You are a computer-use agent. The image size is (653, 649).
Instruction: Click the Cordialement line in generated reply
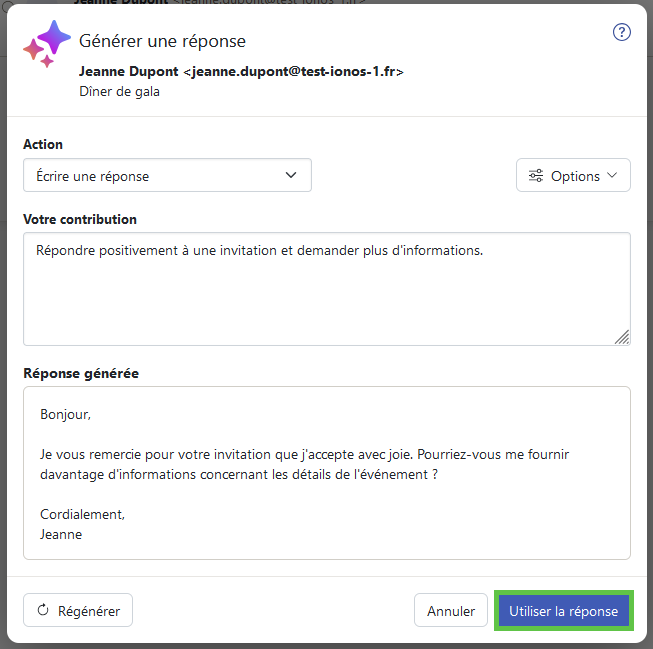coord(82,514)
